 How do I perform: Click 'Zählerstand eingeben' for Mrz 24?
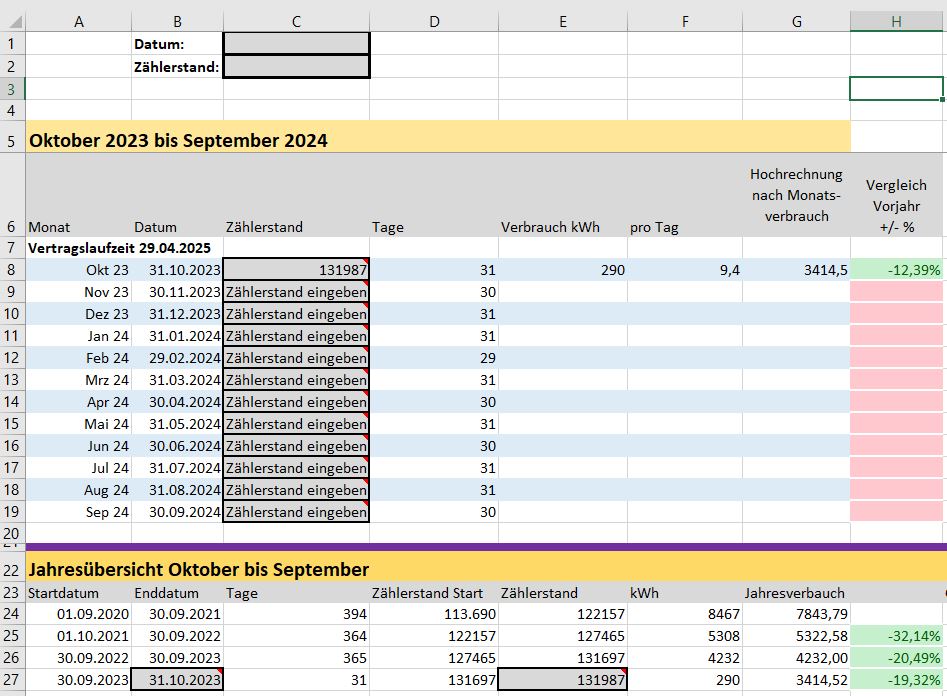coord(297,380)
